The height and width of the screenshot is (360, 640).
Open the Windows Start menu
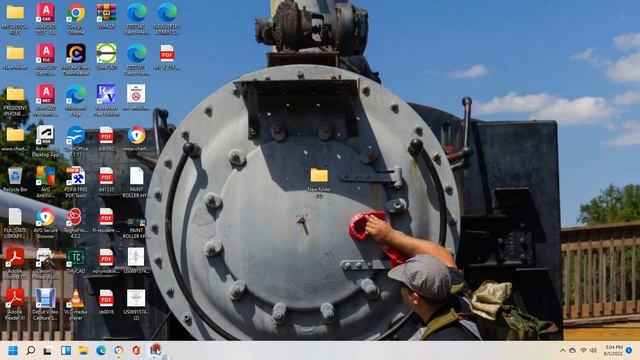13,351
